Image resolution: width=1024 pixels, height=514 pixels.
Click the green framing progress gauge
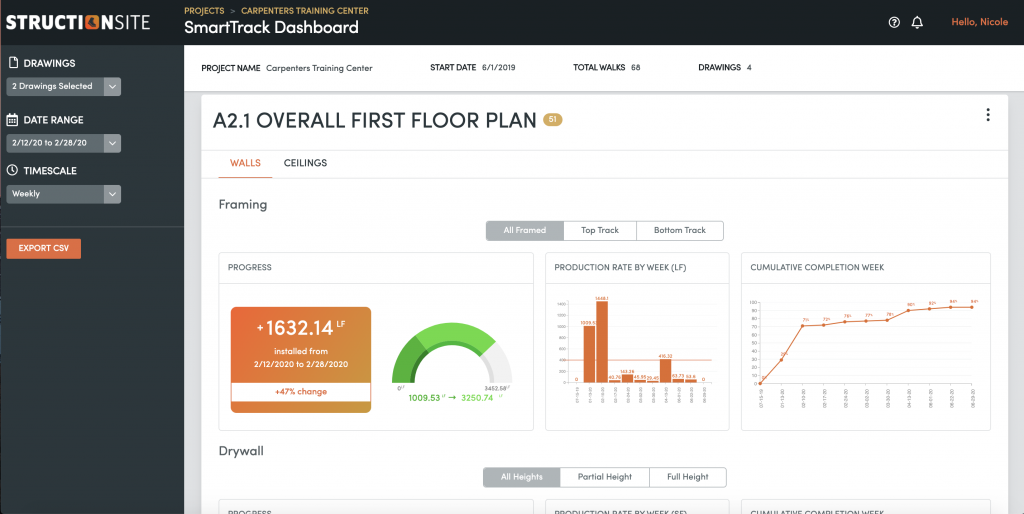pyautogui.click(x=452, y=353)
